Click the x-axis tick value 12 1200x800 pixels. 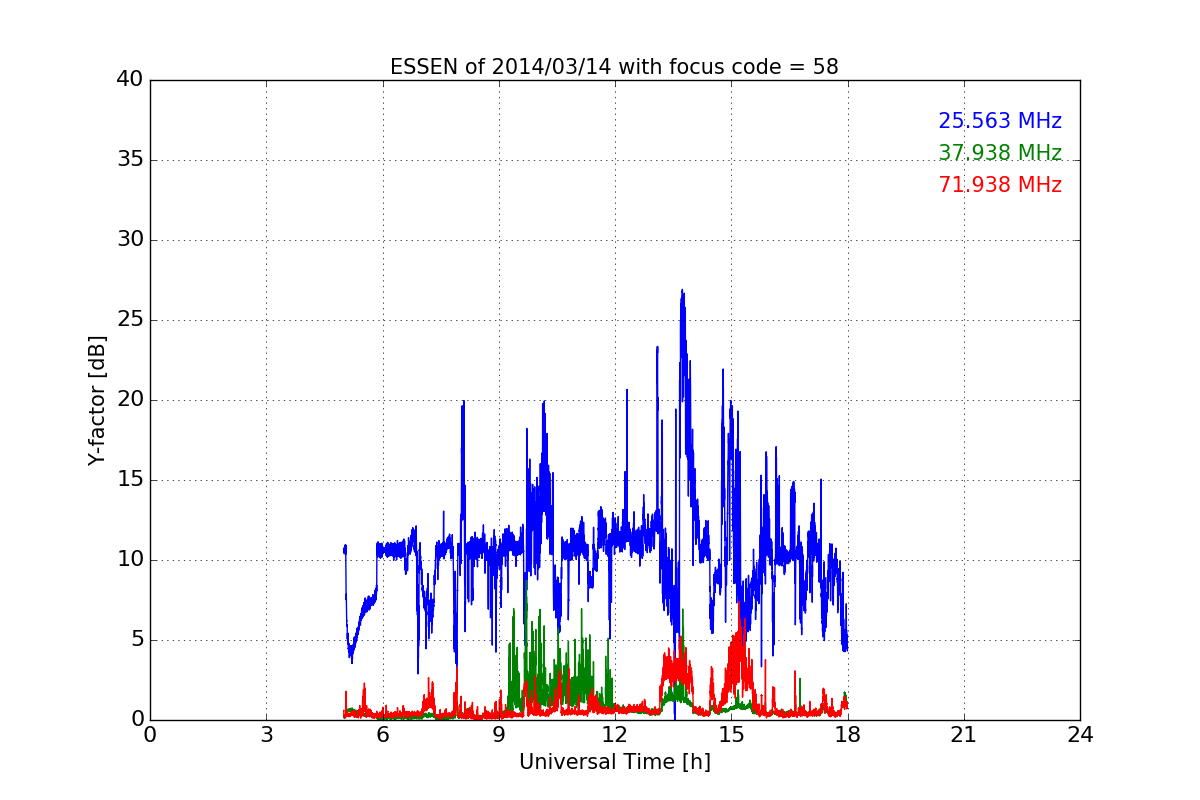click(x=615, y=735)
